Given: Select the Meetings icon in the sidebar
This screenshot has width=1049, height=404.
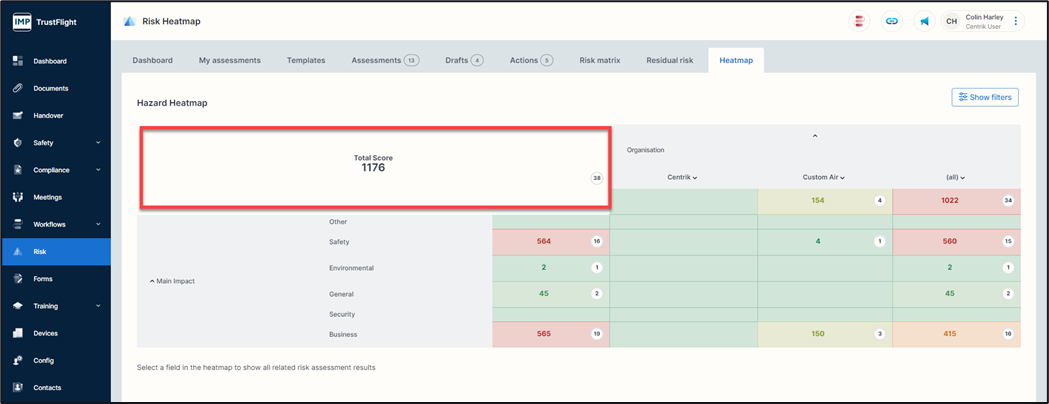Looking at the screenshot, I should pos(18,197).
